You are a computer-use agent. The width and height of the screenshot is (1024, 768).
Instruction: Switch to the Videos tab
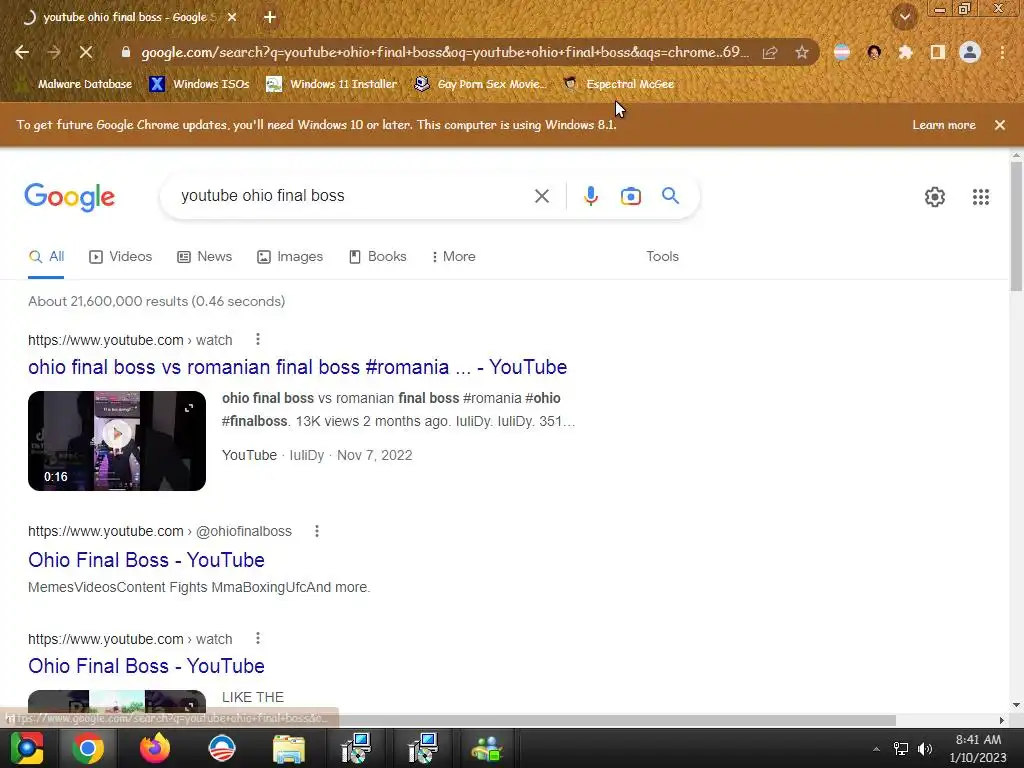point(121,257)
